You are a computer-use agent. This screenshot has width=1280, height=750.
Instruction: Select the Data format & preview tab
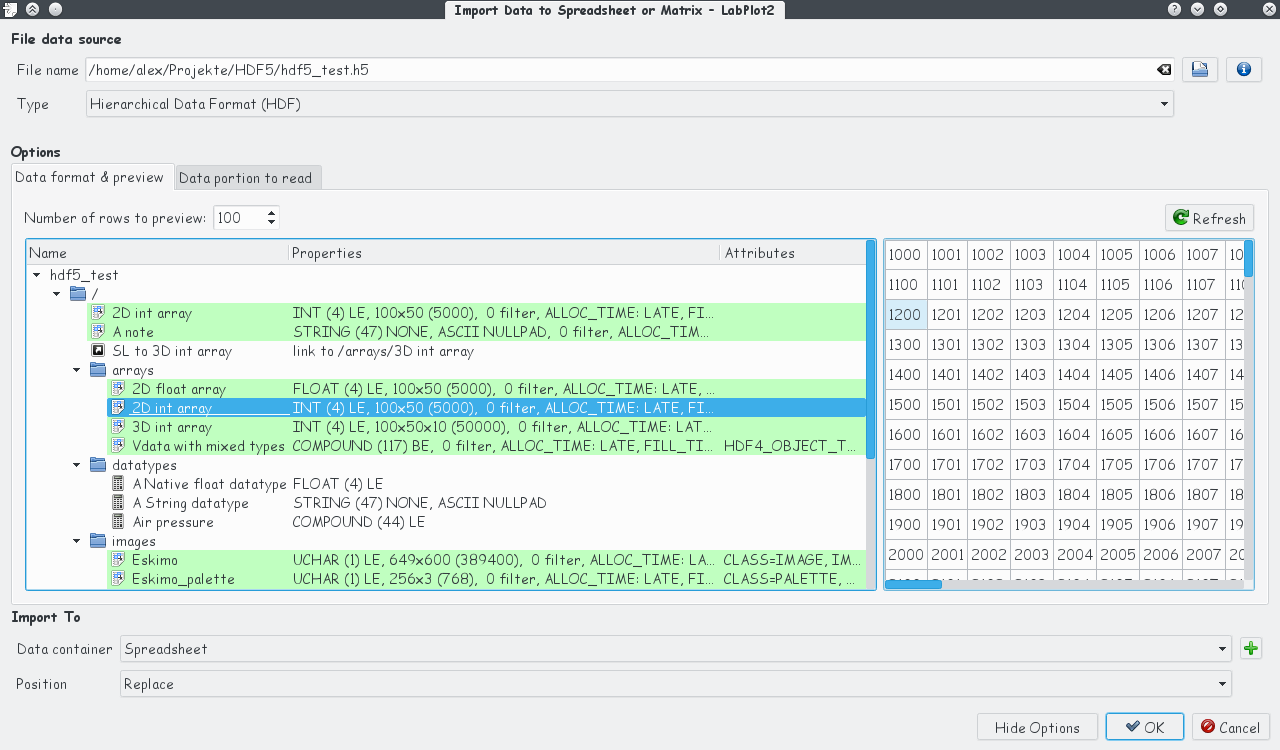tap(90, 177)
